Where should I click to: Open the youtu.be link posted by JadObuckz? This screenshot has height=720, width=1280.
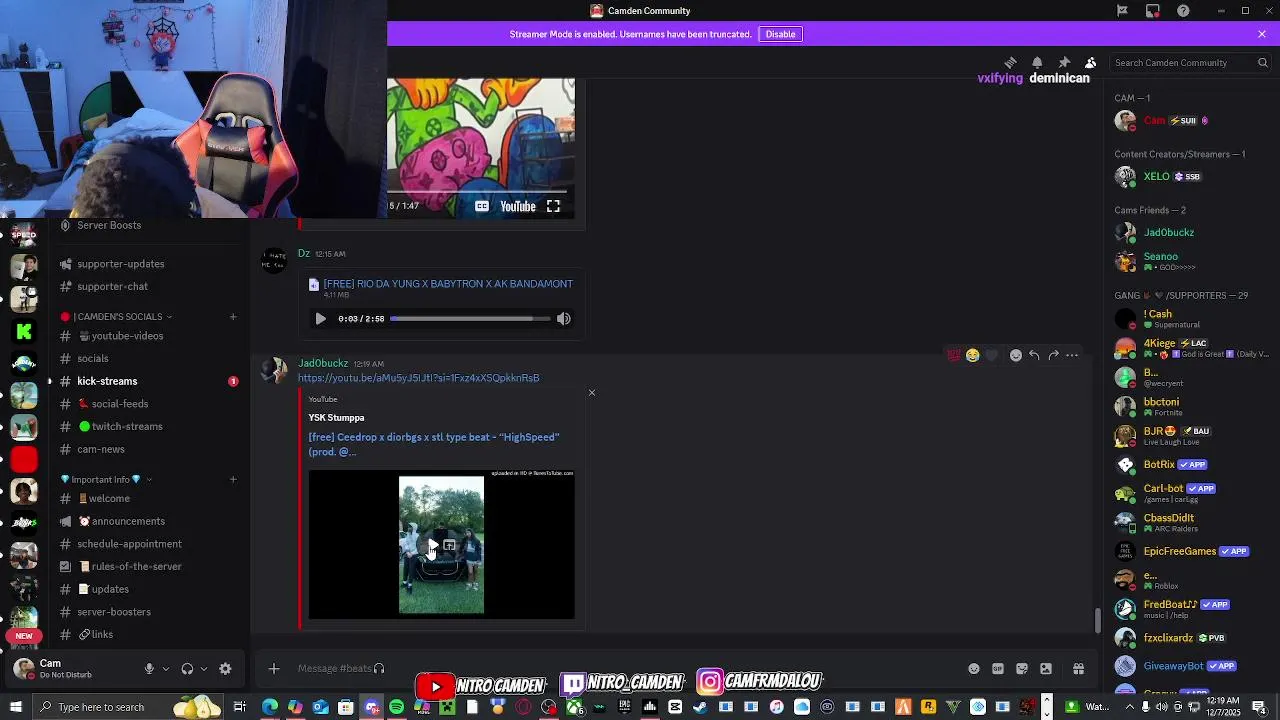[x=418, y=378]
